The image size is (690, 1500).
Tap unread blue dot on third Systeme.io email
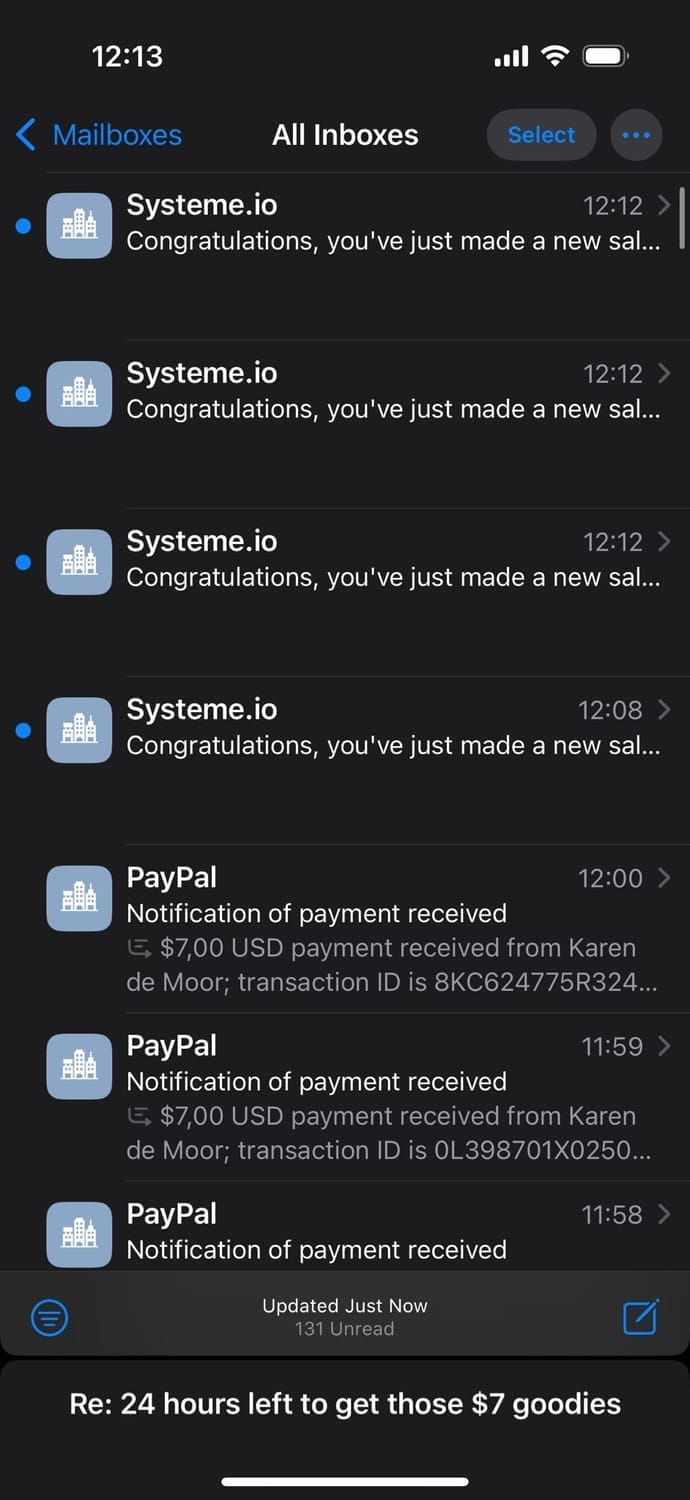pyautogui.click(x=24, y=562)
